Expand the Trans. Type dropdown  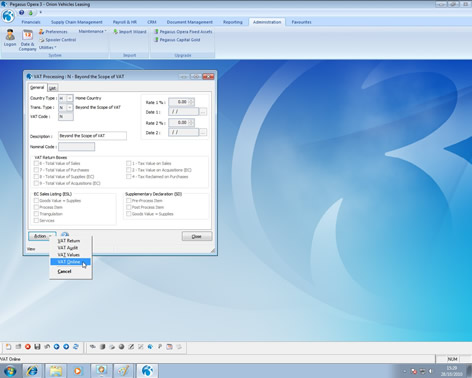(x=70, y=108)
